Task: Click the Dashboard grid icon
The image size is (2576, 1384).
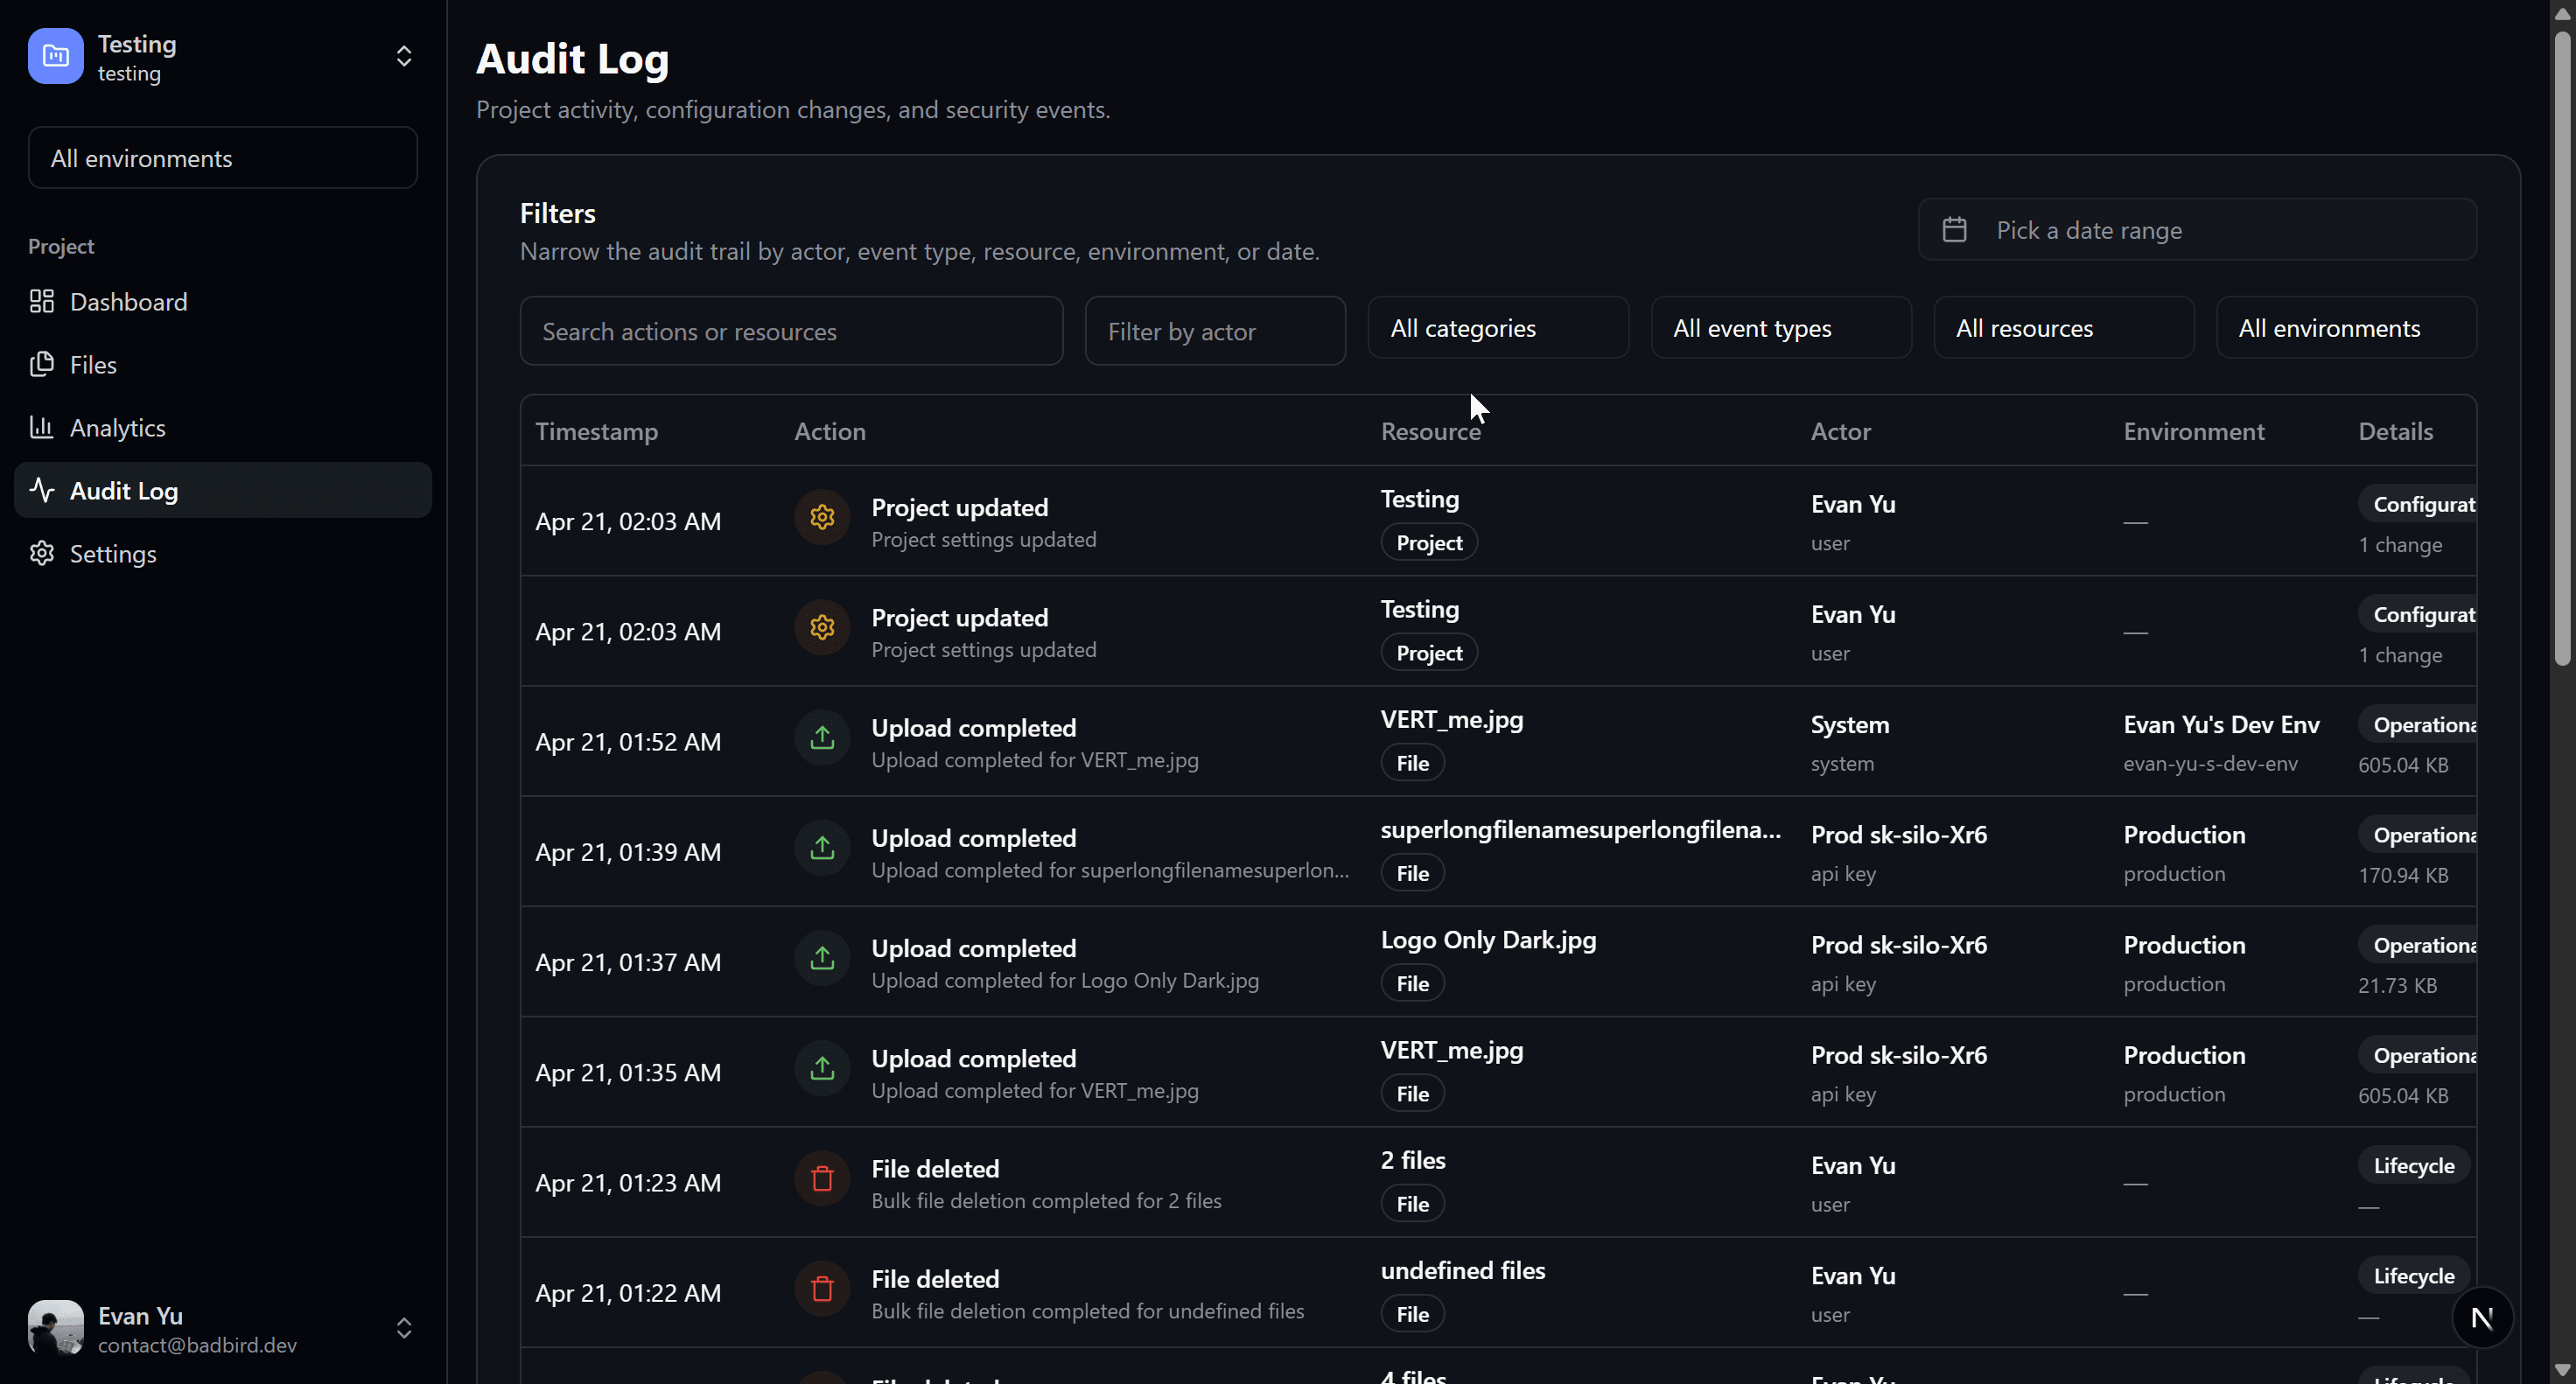Action: click(42, 301)
